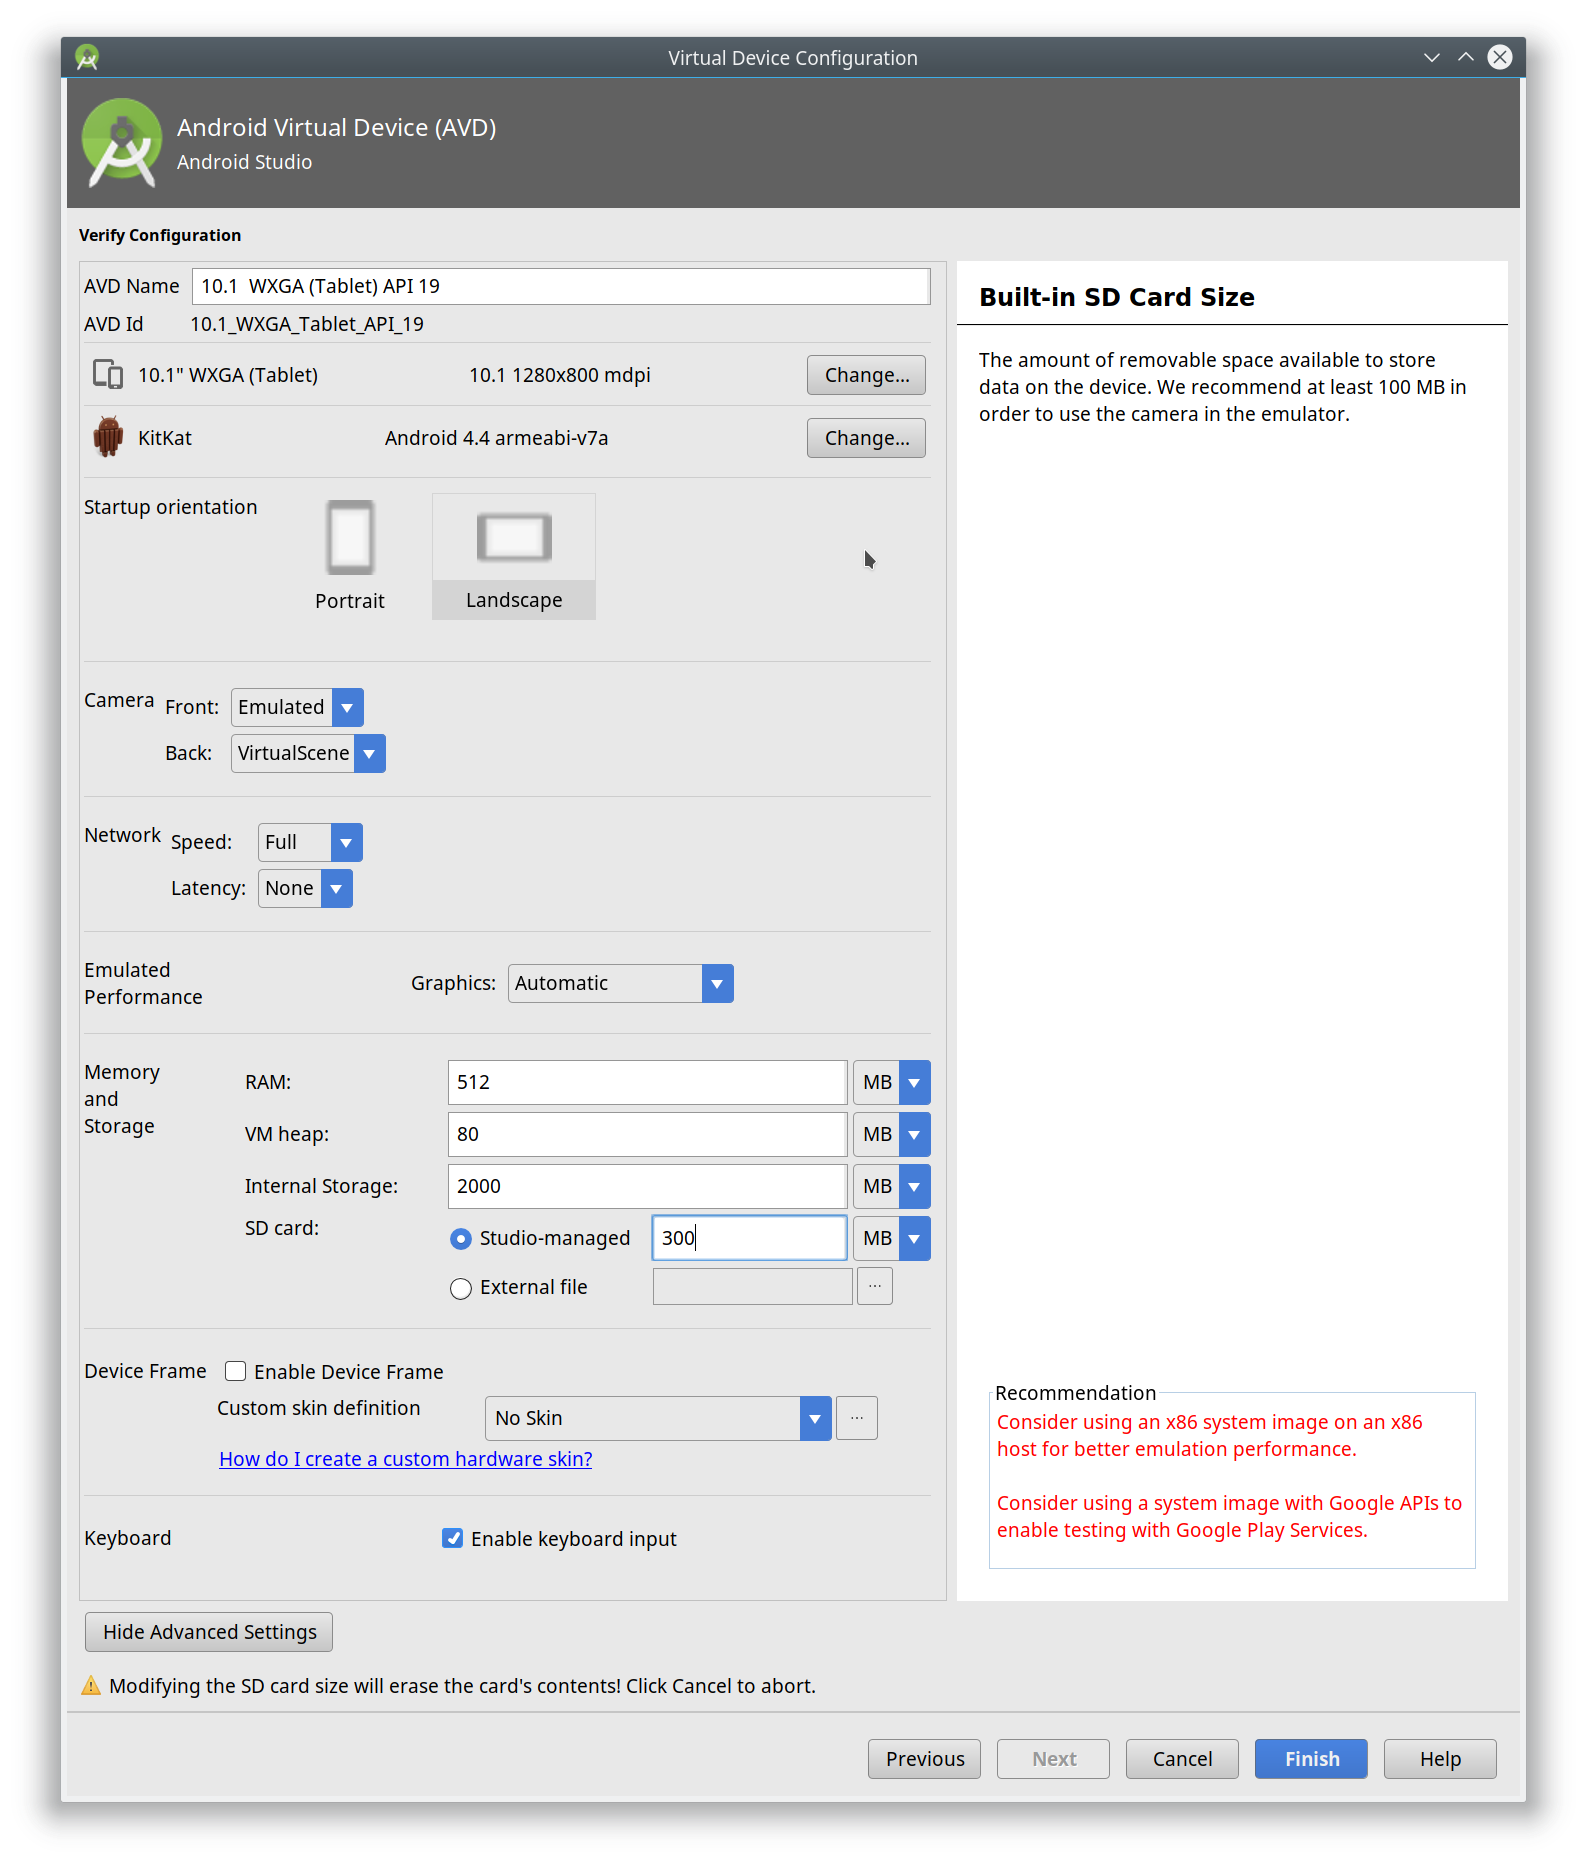Click the Cancel button
The image size is (1587, 1863).
(1182, 1759)
